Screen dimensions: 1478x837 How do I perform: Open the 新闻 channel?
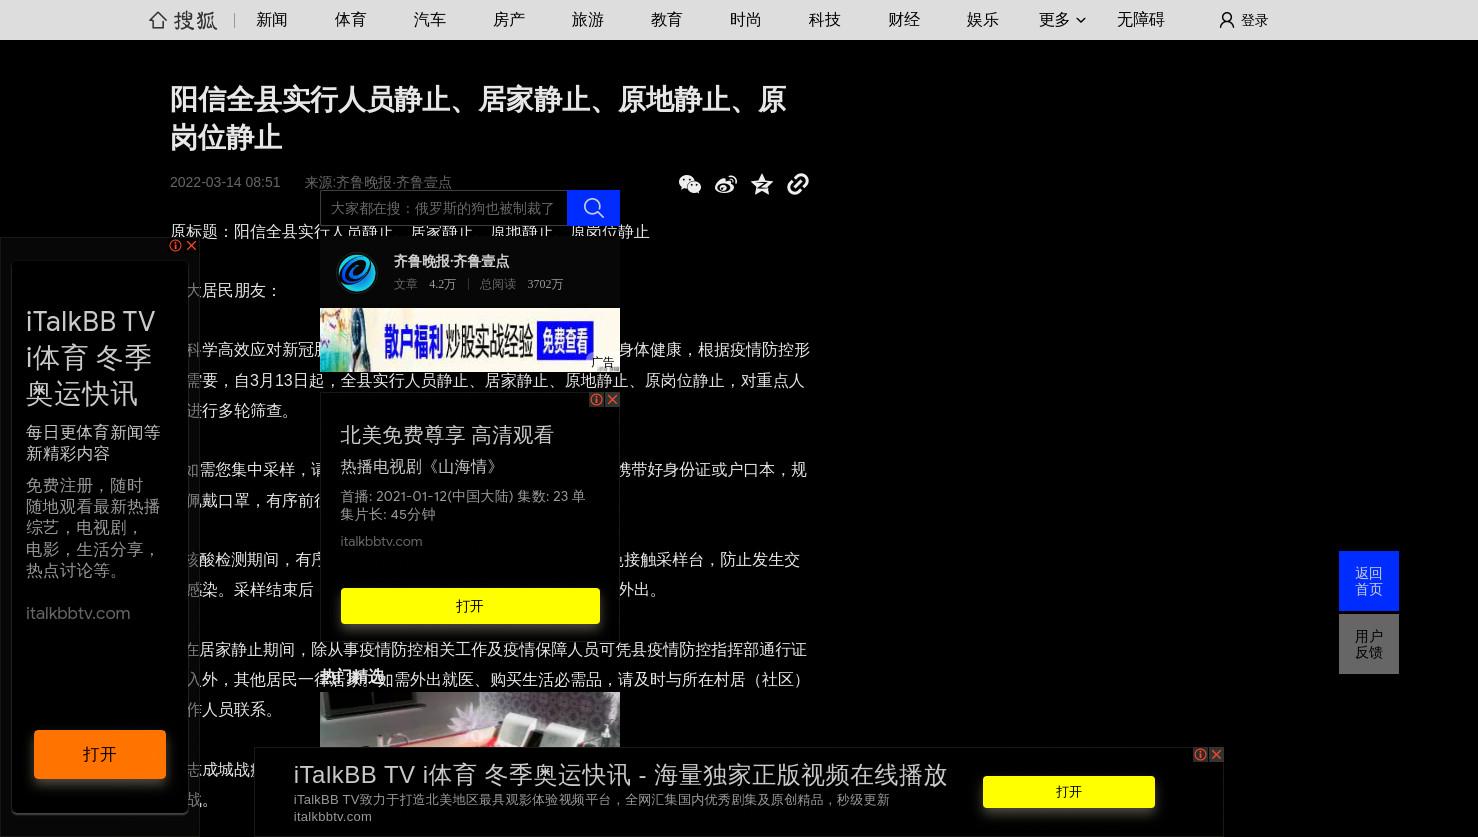pos(272,20)
